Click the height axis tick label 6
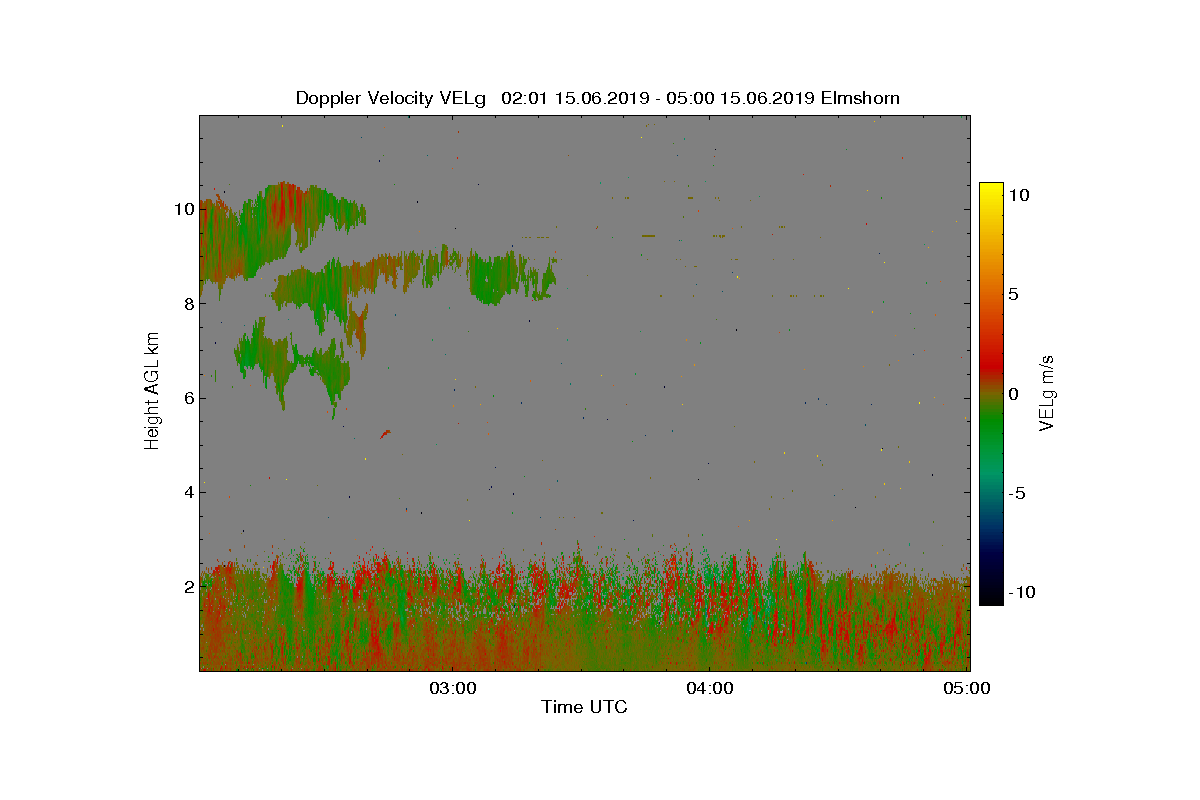This screenshot has width=1200, height=800. click(x=188, y=397)
